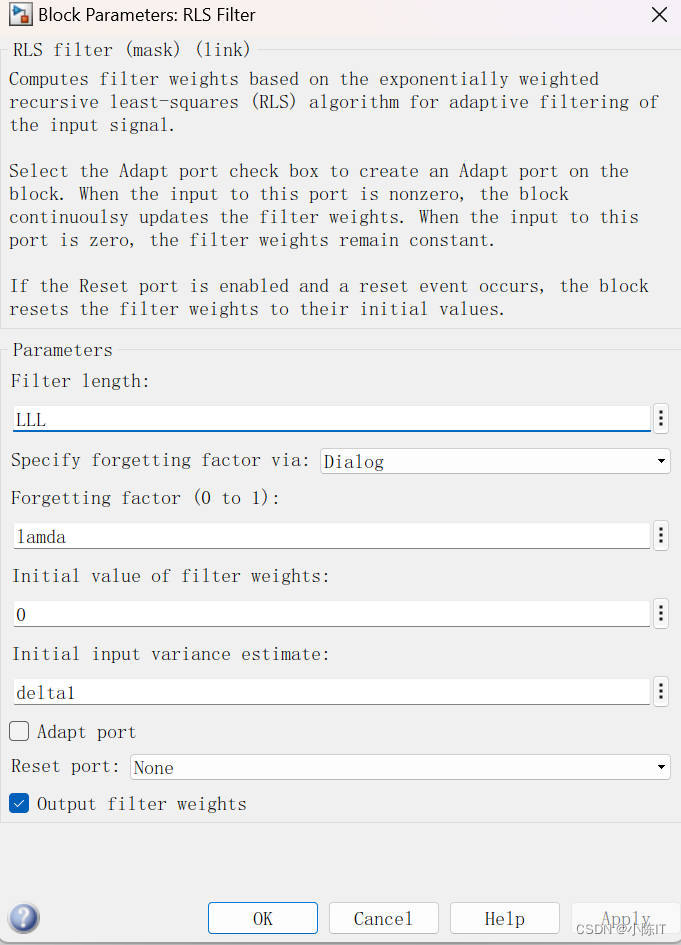Open Help for RLS Filter block
This screenshot has width=681, height=945.
pos(504,918)
